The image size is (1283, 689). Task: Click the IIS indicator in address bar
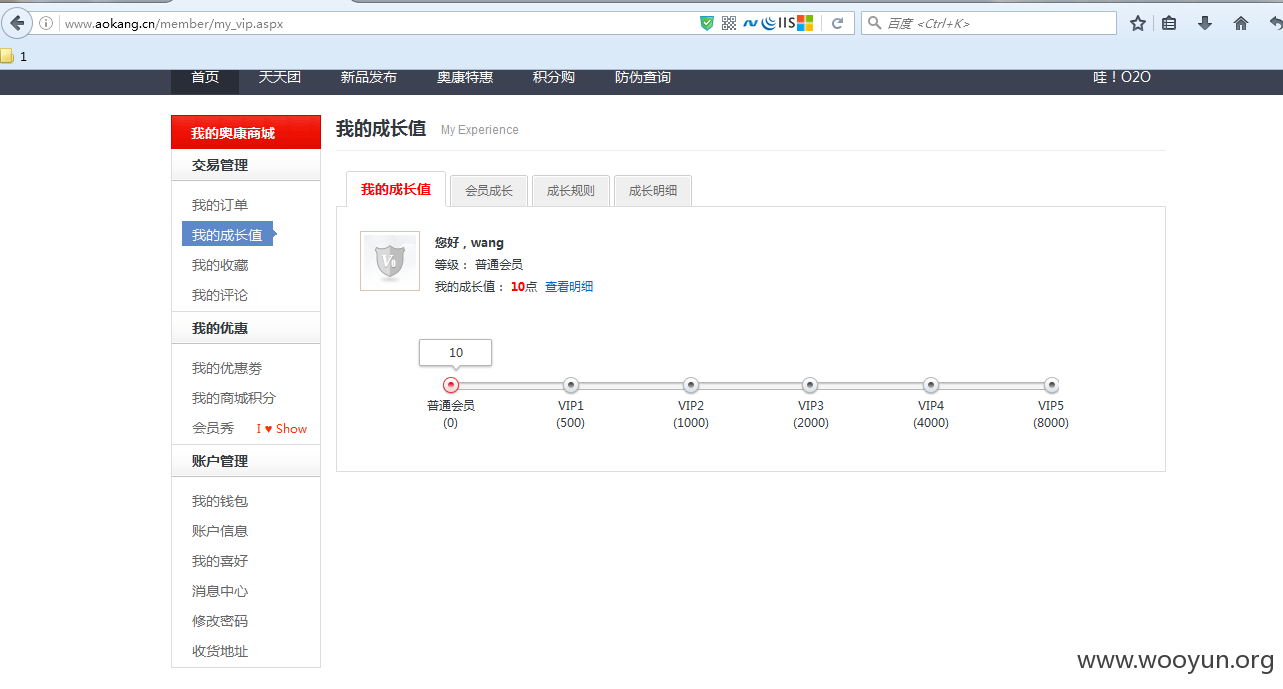click(786, 23)
